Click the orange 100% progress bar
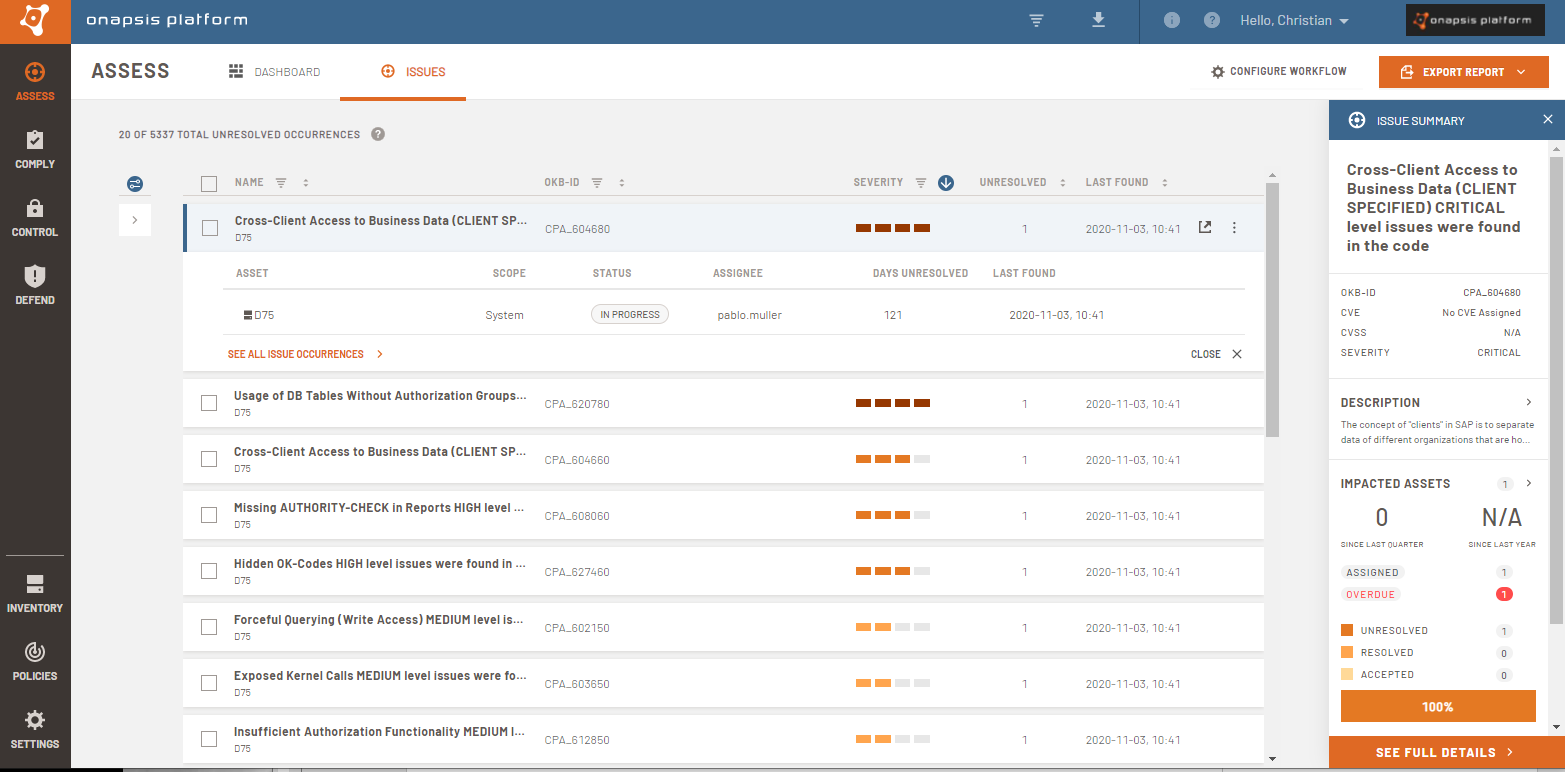 [x=1437, y=705]
